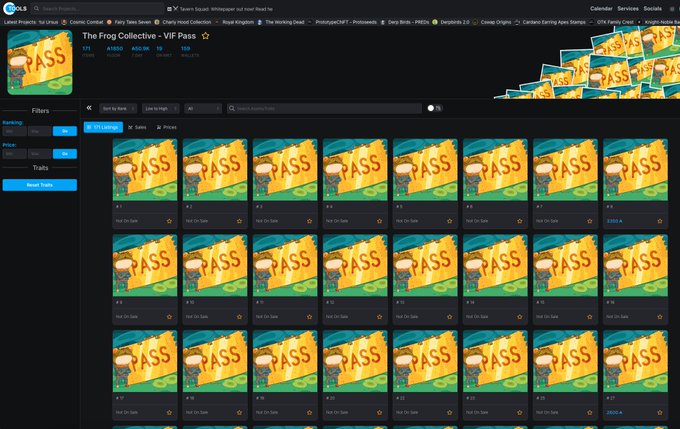Open Fairy Tales Seven project link
The image size is (680, 429).
click(x=133, y=22)
